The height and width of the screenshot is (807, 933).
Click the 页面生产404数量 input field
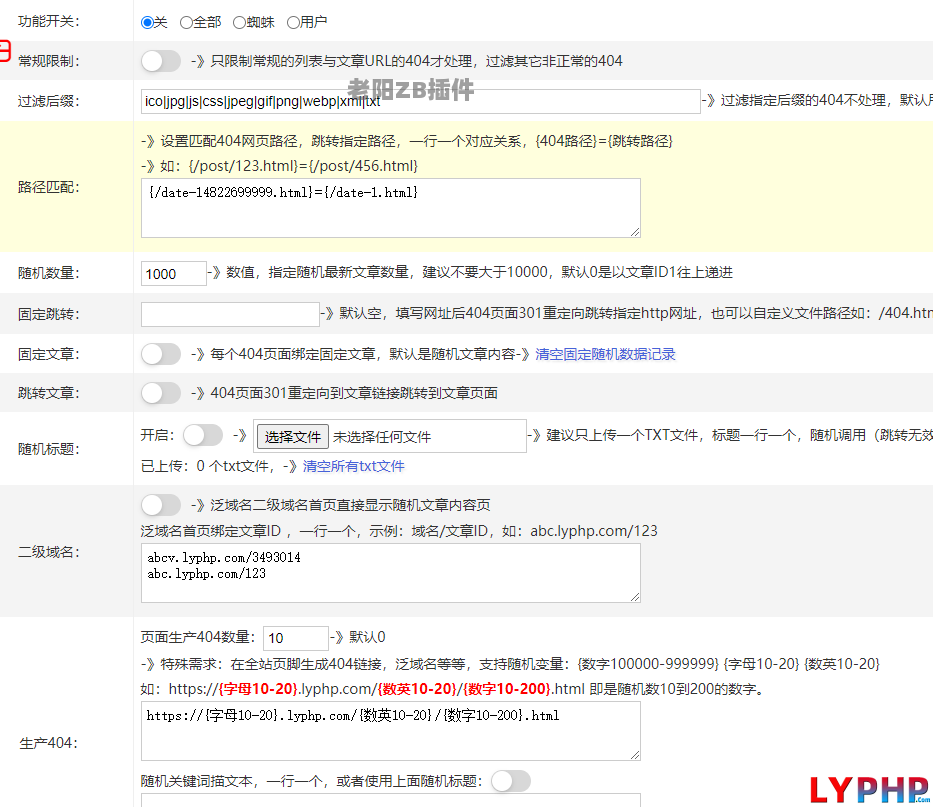coord(296,638)
